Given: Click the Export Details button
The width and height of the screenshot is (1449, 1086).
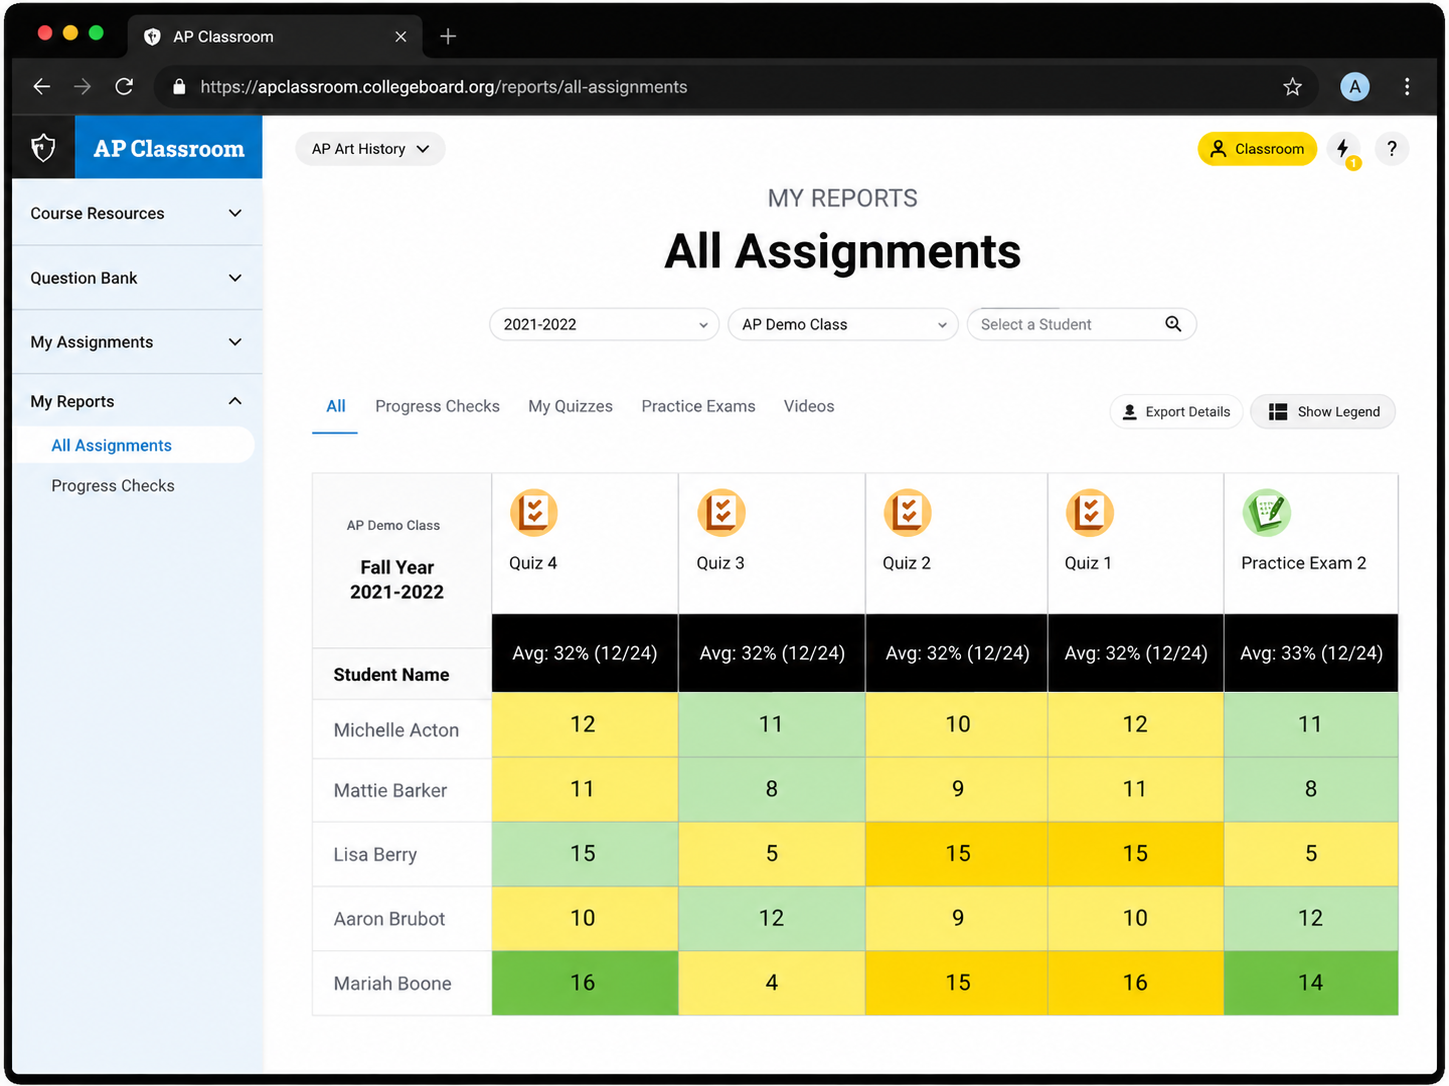Looking at the screenshot, I should [1176, 412].
